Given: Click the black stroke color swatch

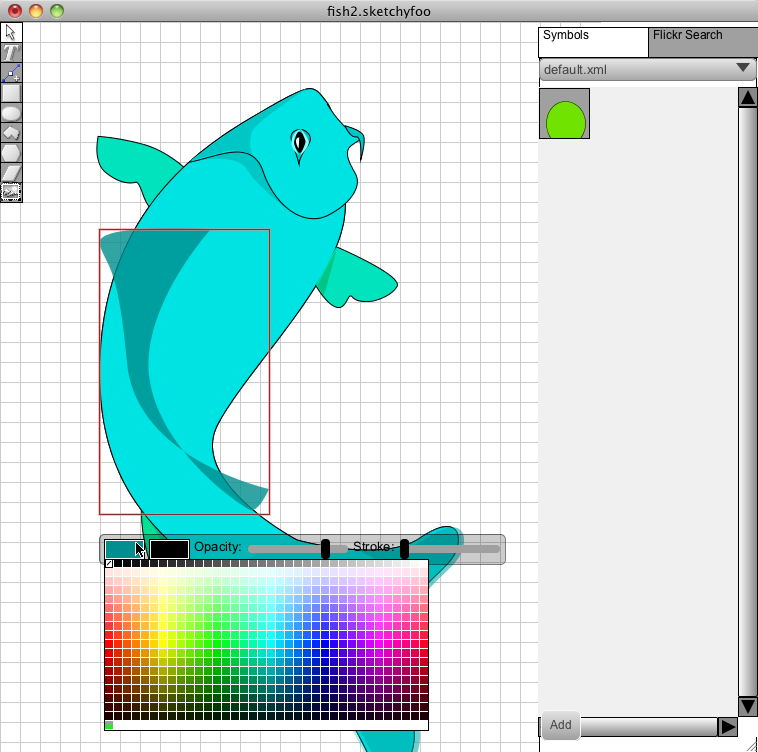Looking at the screenshot, I should (x=169, y=549).
